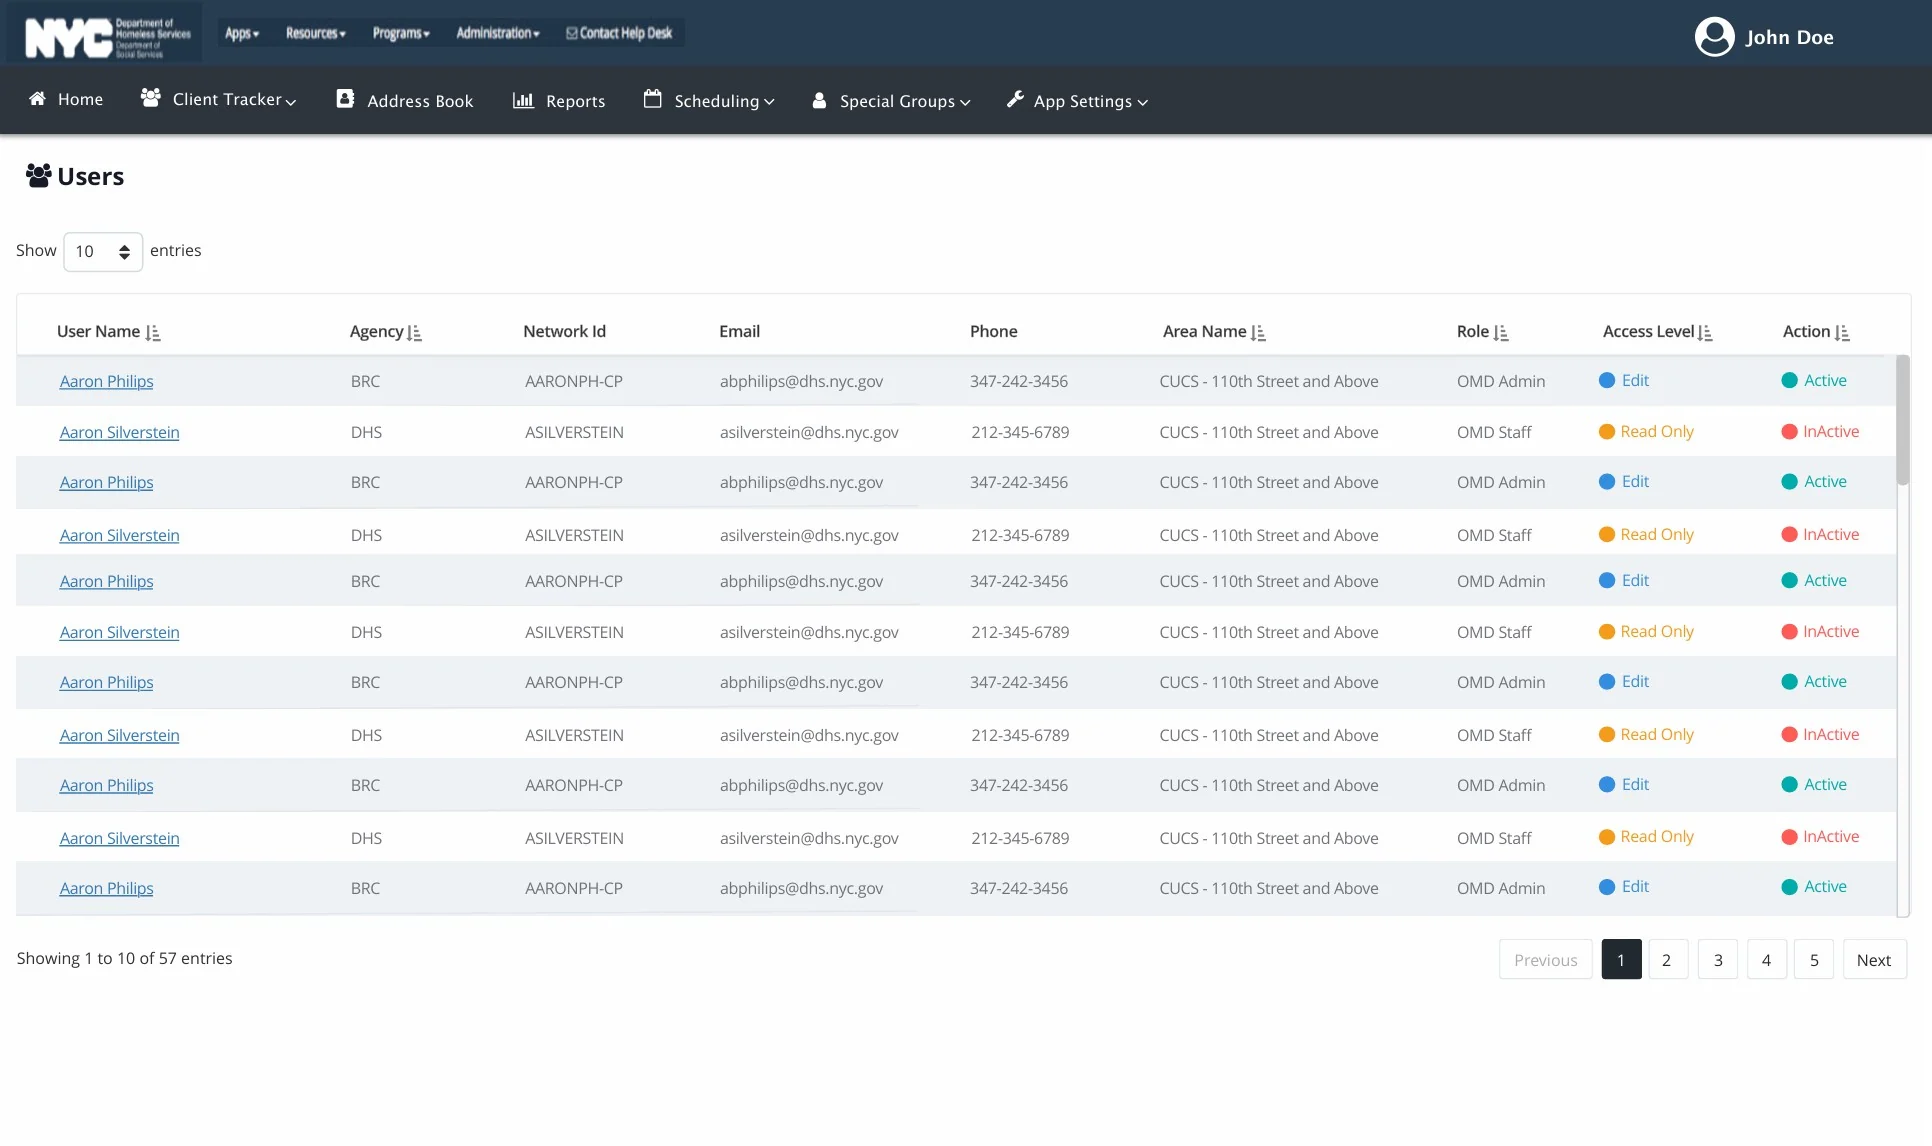The width and height of the screenshot is (1932, 1146).
Task: Open the Apps dropdown menu
Action: 242,33
